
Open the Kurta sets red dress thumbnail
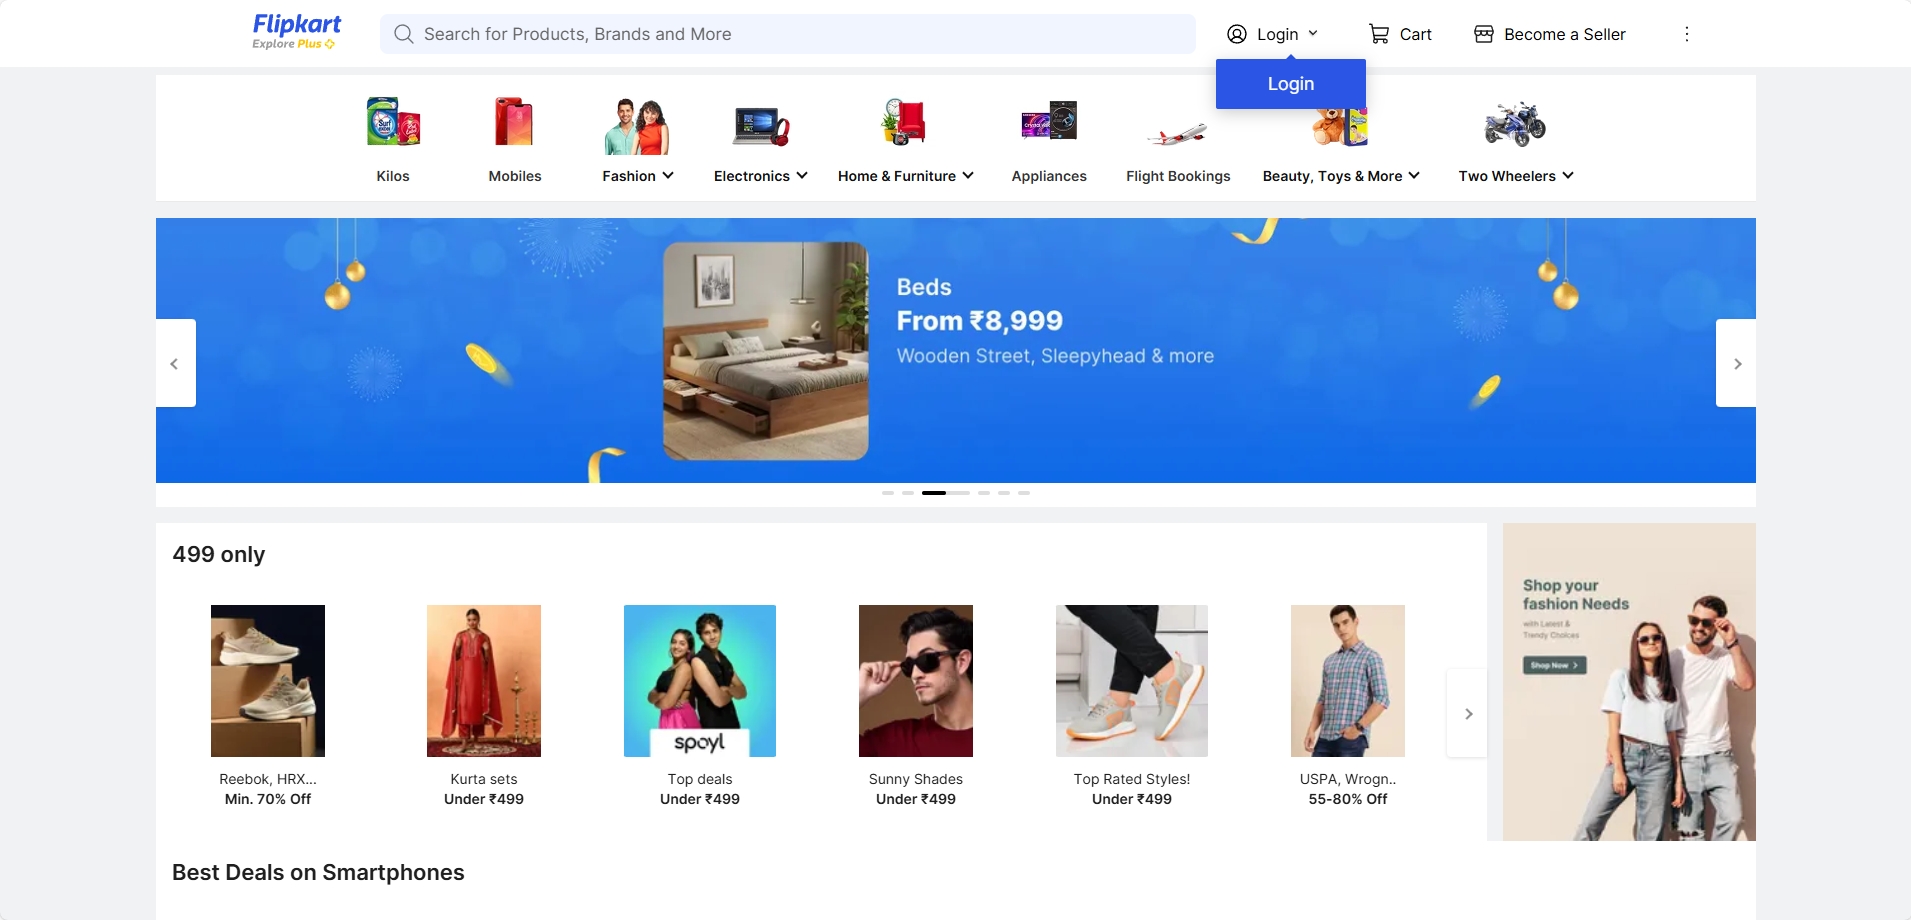tap(484, 681)
